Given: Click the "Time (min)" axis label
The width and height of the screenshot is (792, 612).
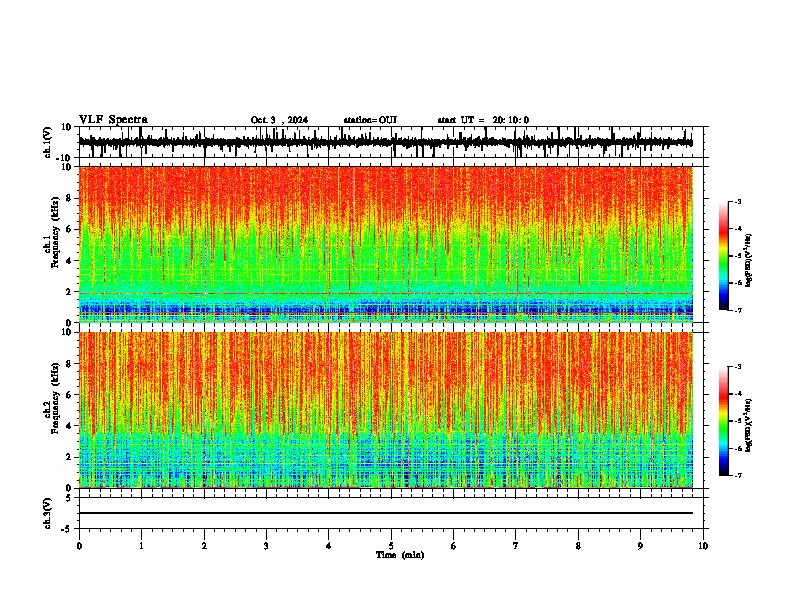Looking at the screenshot, I should coord(400,555).
